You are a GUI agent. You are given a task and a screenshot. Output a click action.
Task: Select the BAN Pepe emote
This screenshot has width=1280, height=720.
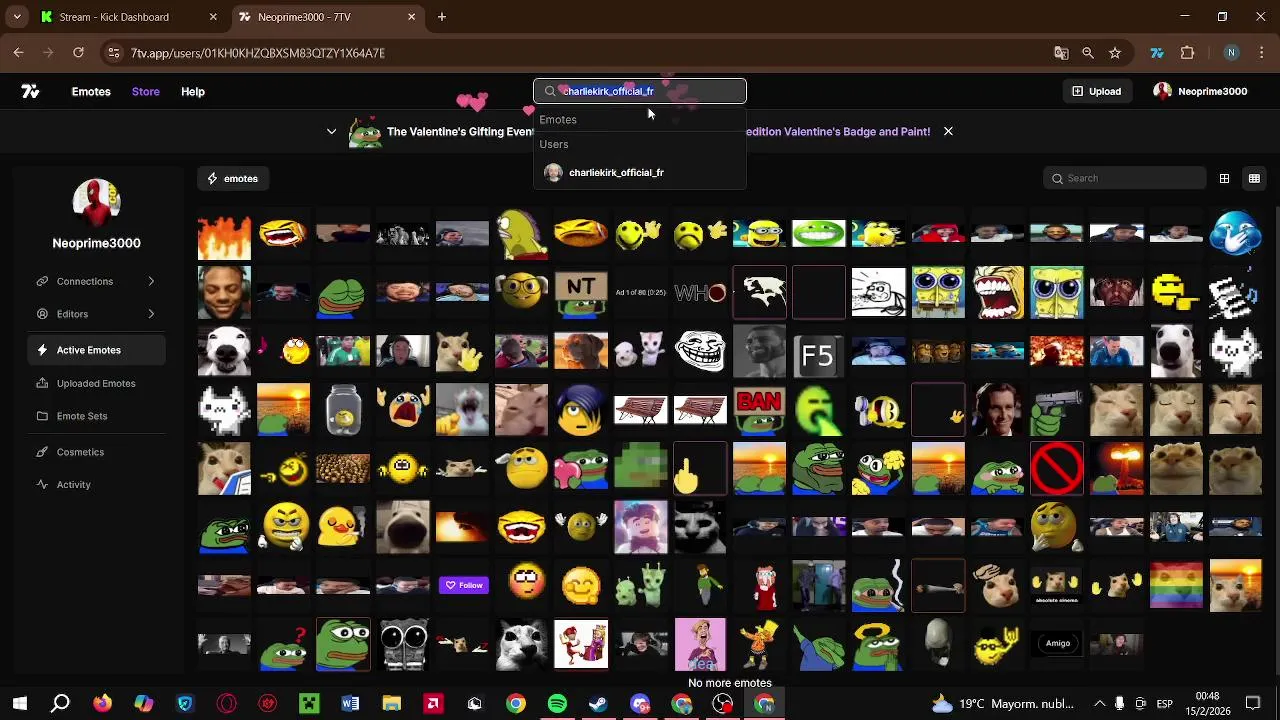click(x=759, y=410)
